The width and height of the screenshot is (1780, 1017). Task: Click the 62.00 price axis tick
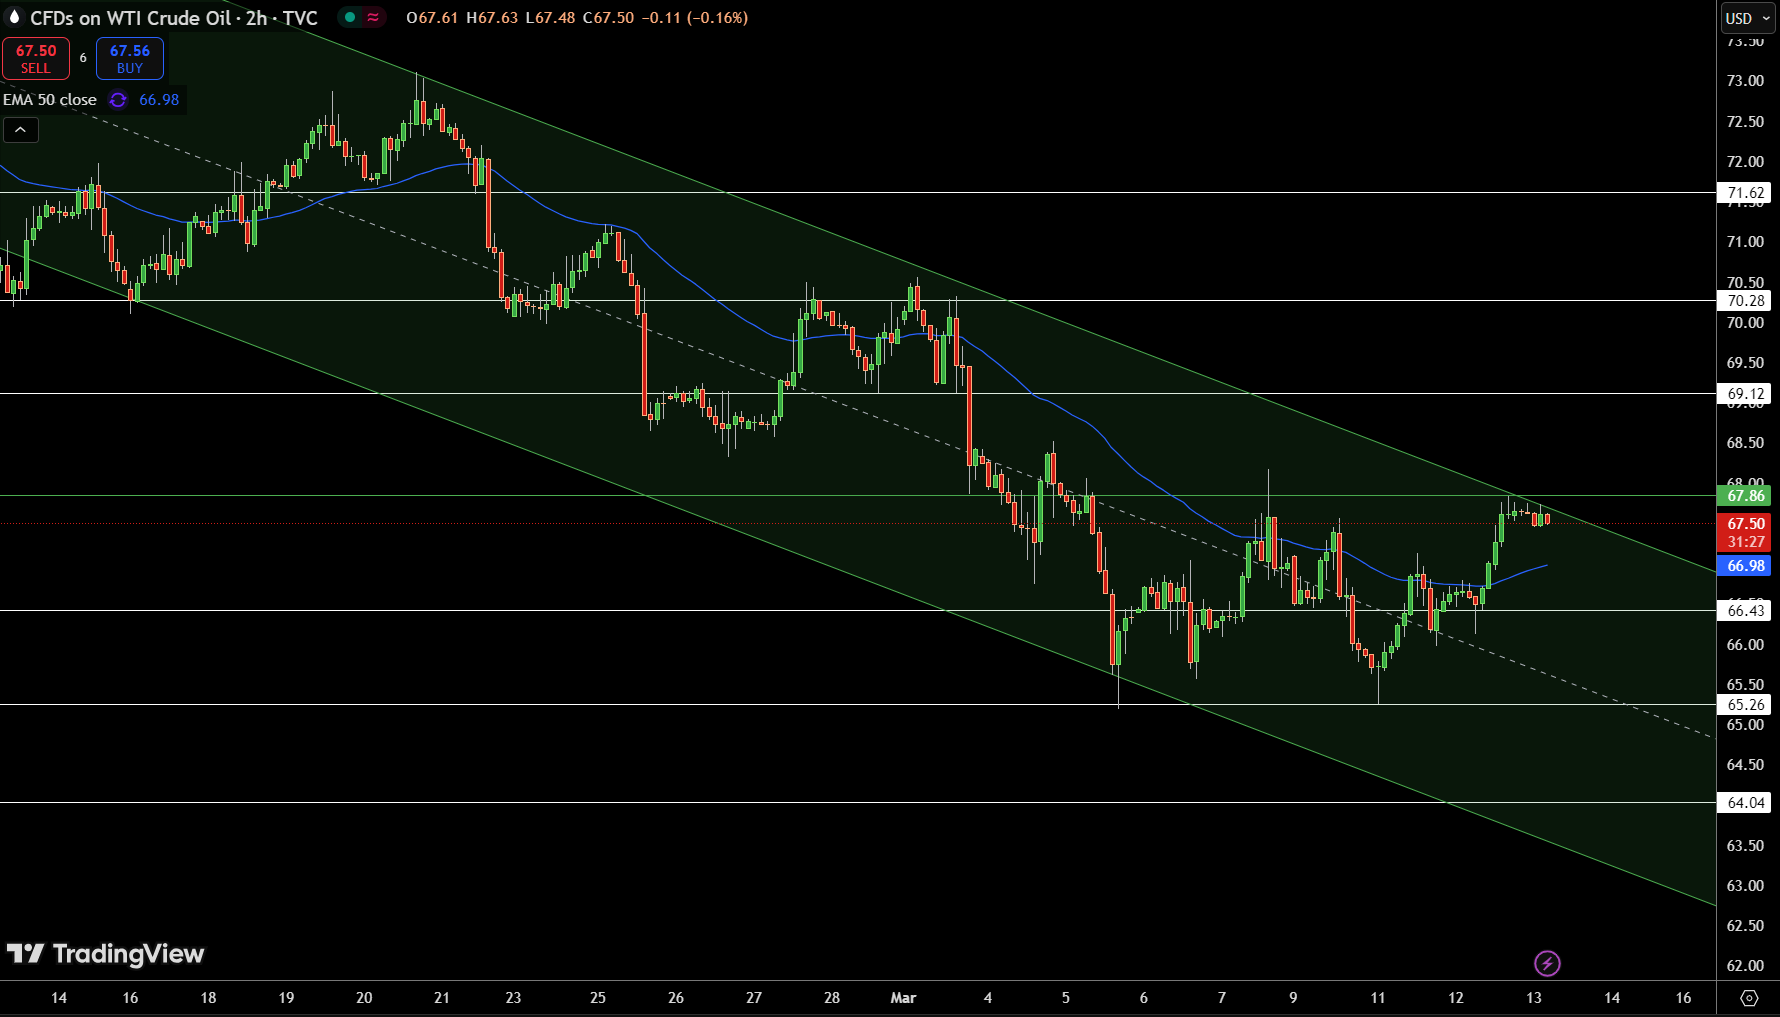1745,966
